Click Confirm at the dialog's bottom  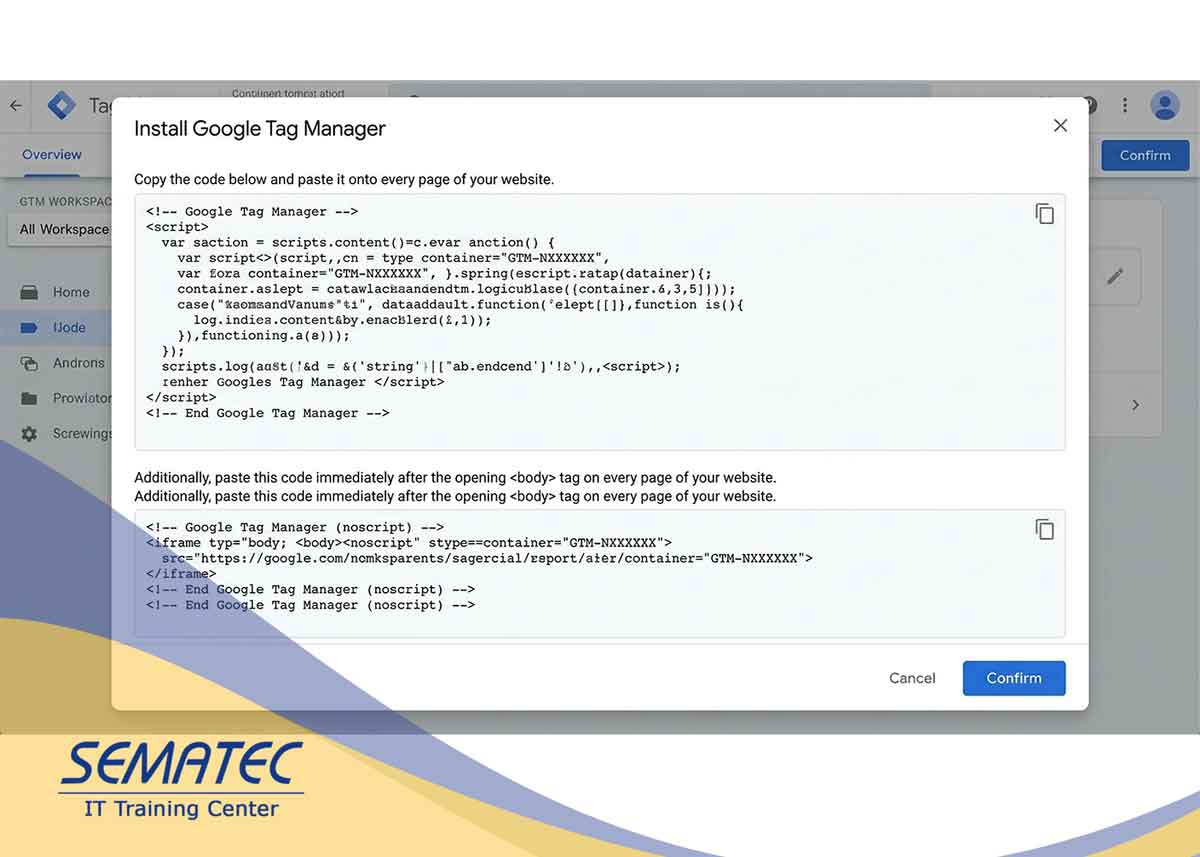pos(1014,678)
